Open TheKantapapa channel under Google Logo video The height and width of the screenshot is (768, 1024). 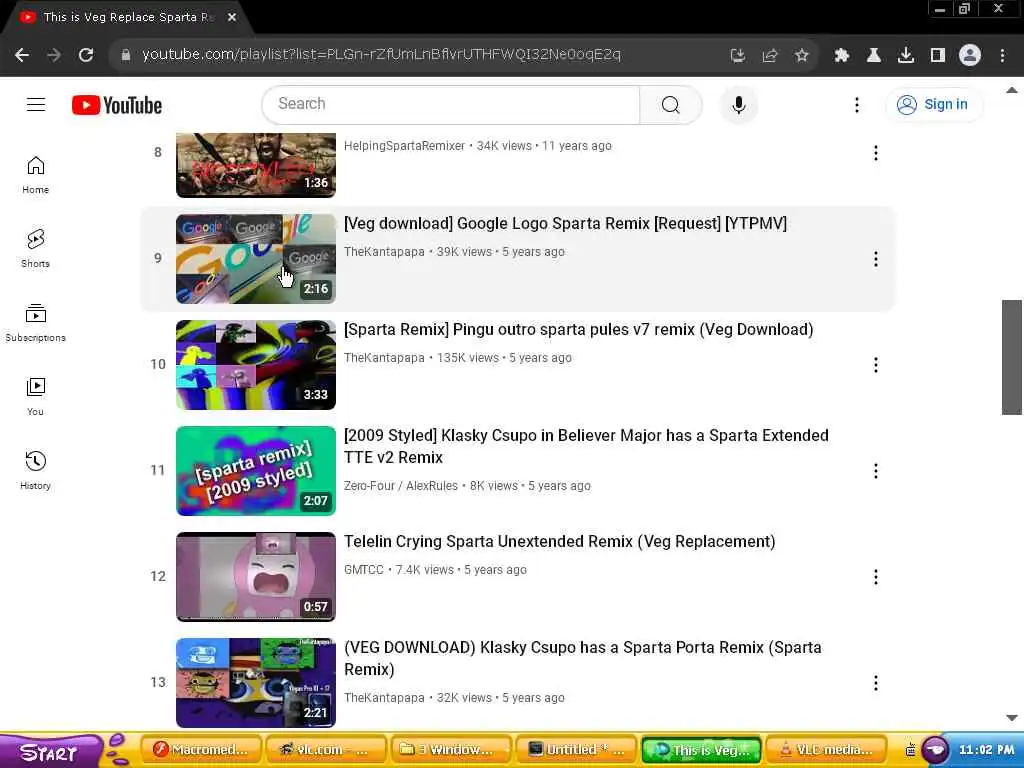click(x=384, y=252)
